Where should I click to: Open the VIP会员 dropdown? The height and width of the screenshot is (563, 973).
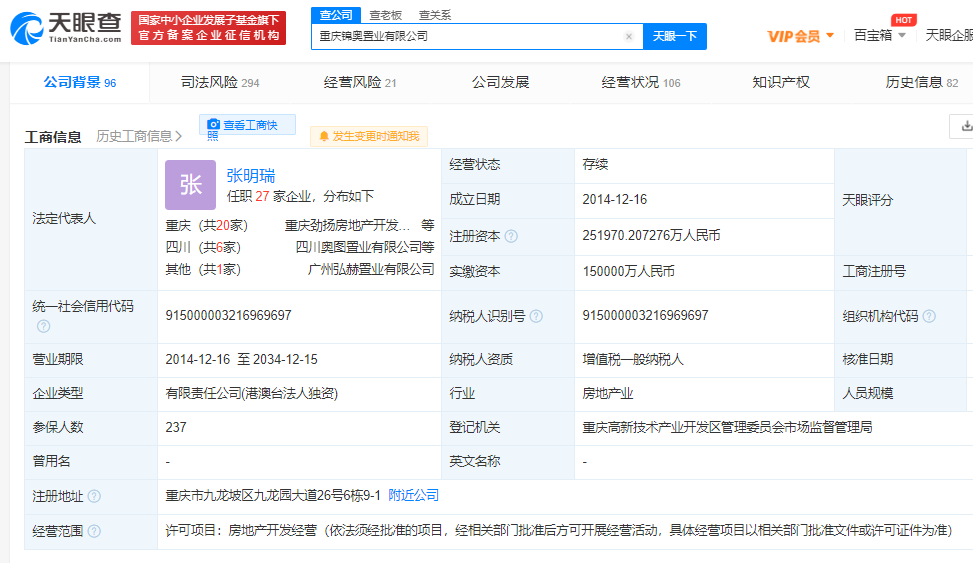(800, 36)
